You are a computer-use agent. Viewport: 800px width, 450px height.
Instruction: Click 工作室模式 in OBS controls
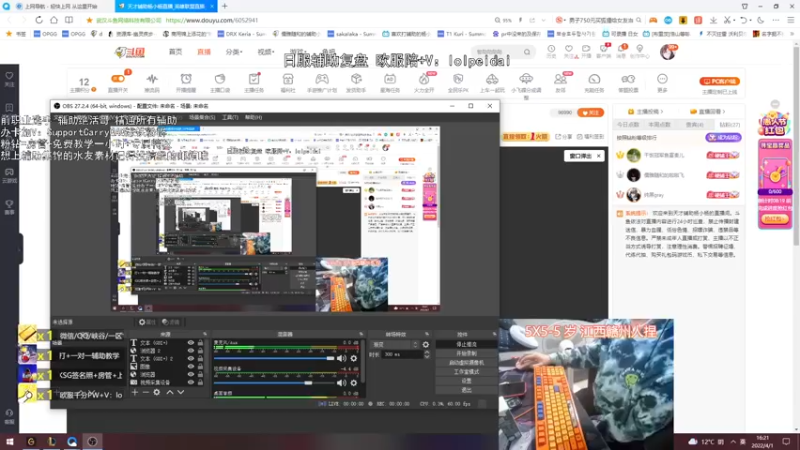(x=466, y=372)
